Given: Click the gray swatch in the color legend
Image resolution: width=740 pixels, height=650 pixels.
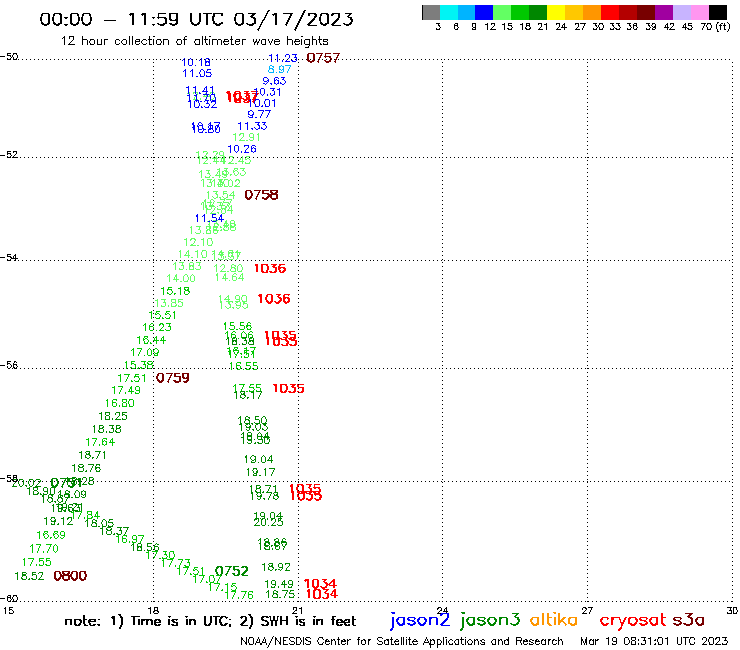Looking at the screenshot, I should click(x=431, y=12).
